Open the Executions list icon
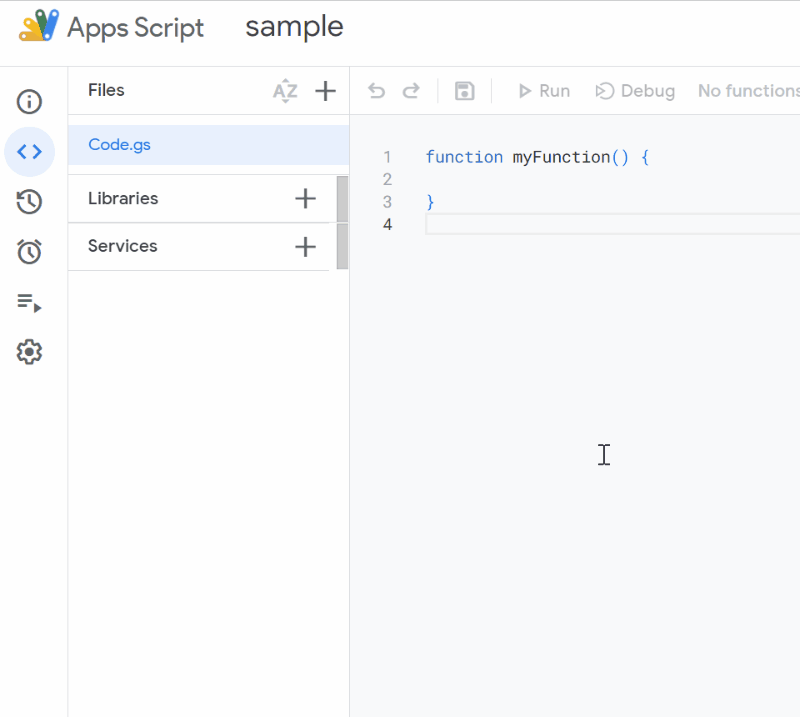 point(30,302)
